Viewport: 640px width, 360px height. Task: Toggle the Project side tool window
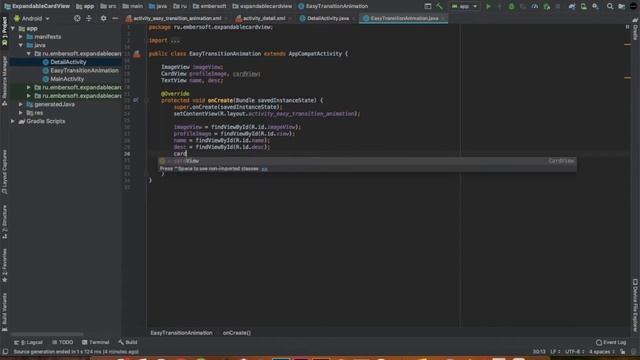tap(4, 32)
